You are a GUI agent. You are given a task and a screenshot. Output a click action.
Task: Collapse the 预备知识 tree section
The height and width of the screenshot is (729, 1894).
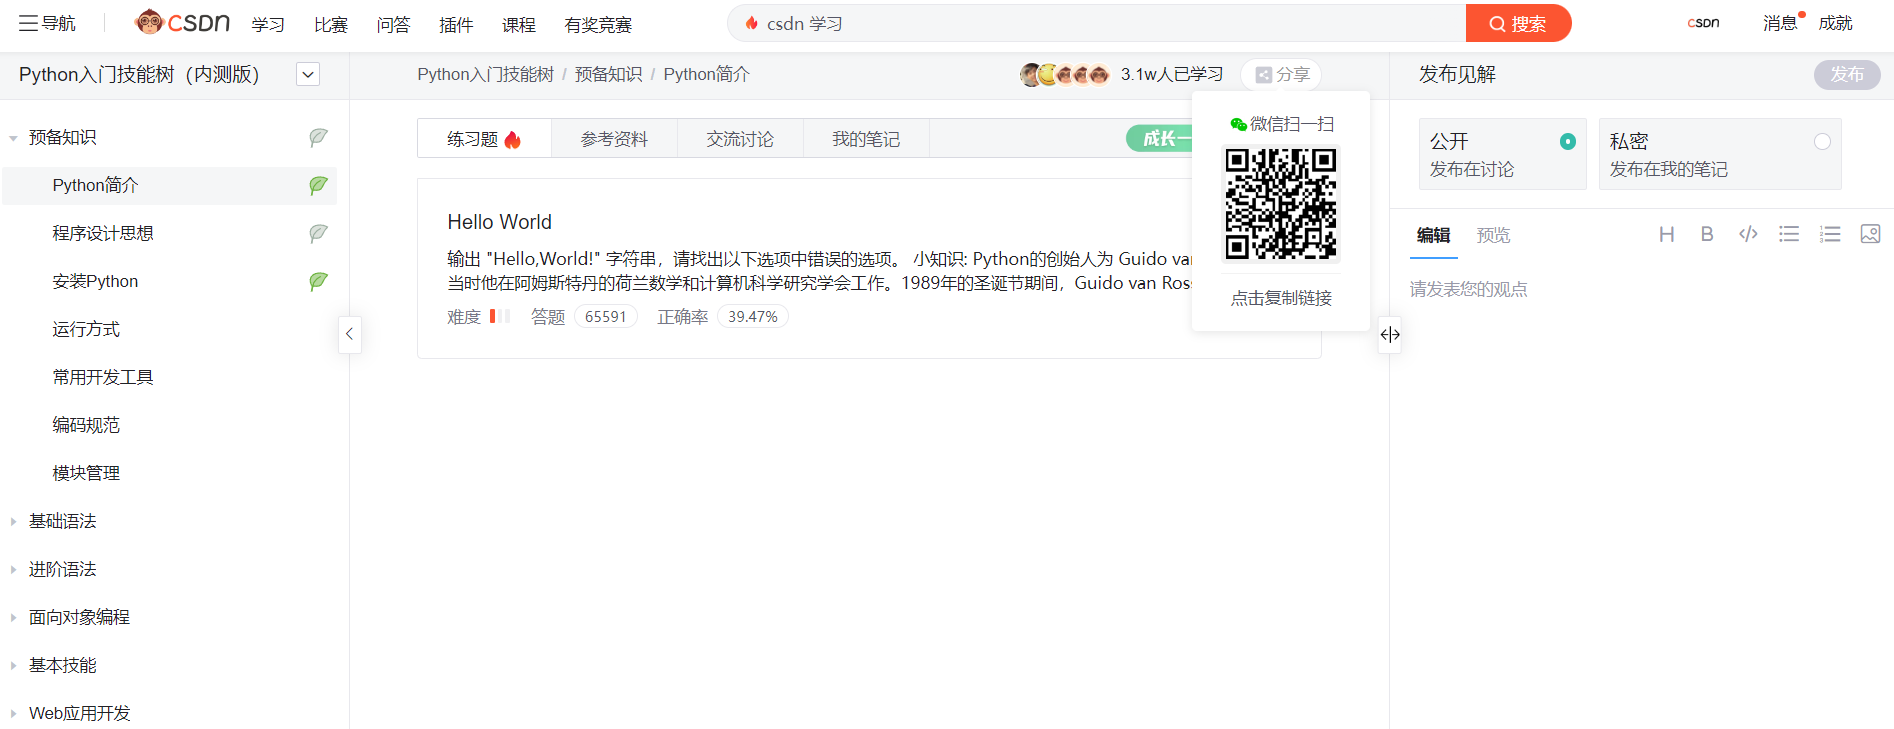pyautogui.click(x=13, y=138)
